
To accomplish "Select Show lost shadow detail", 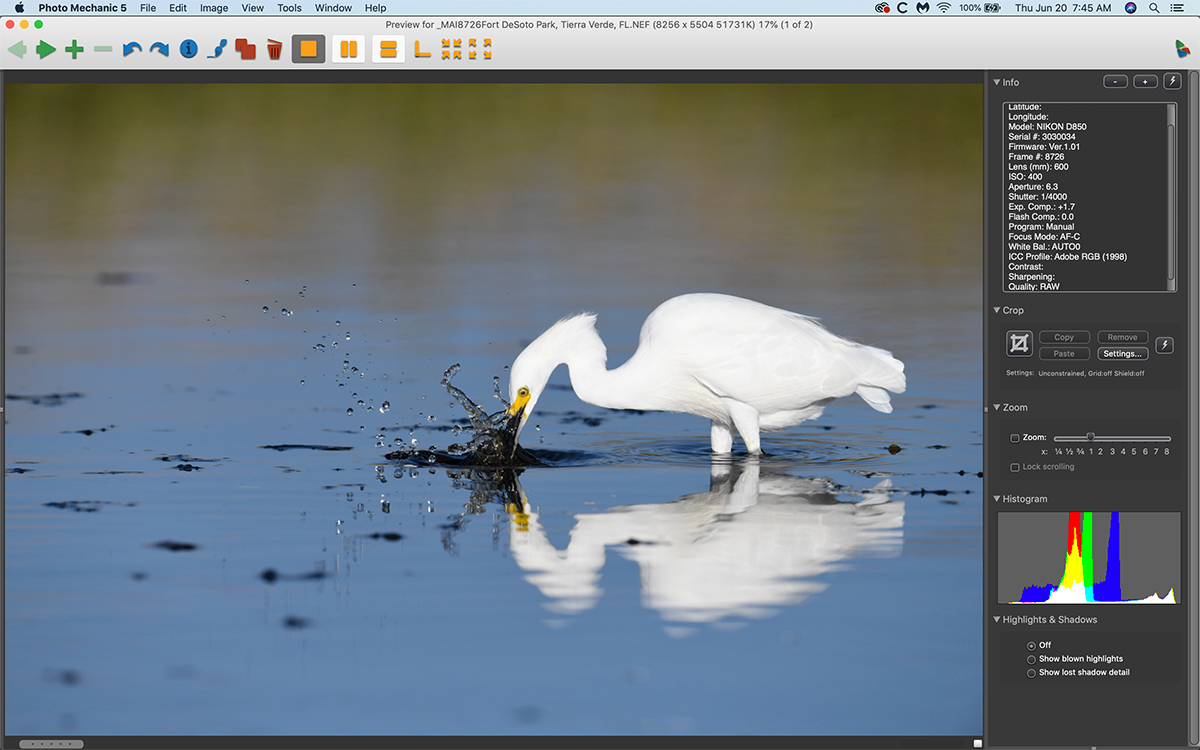I will [1031, 673].
